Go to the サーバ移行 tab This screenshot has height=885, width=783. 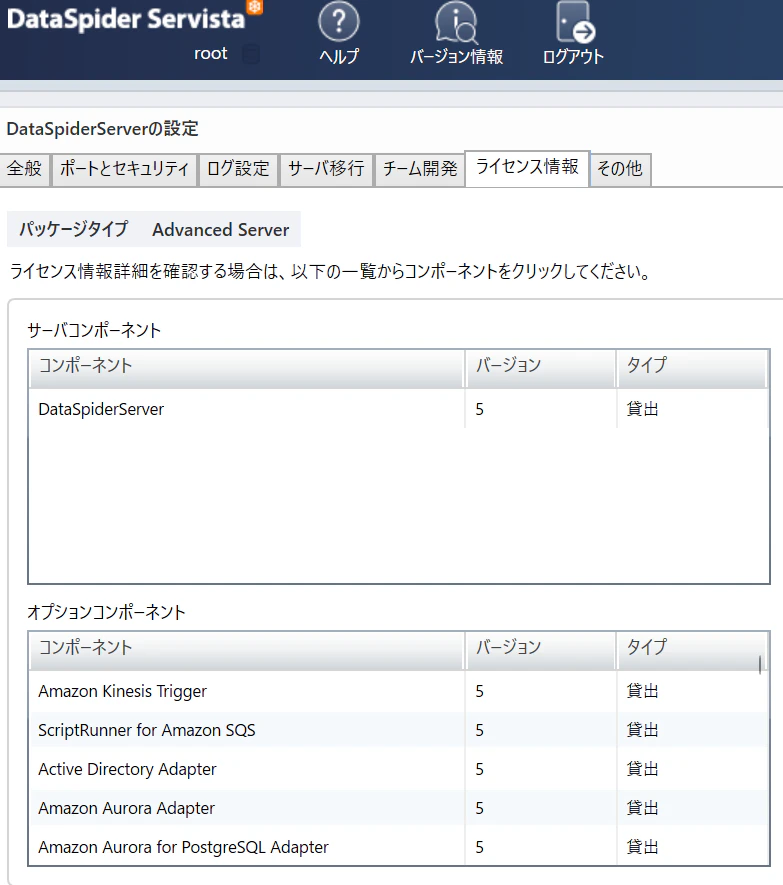click(326, 169)
